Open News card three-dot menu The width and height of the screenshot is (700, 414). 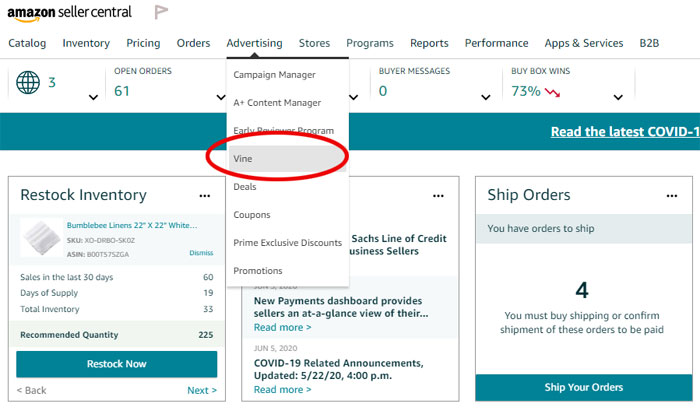click(x=438, y=196)
